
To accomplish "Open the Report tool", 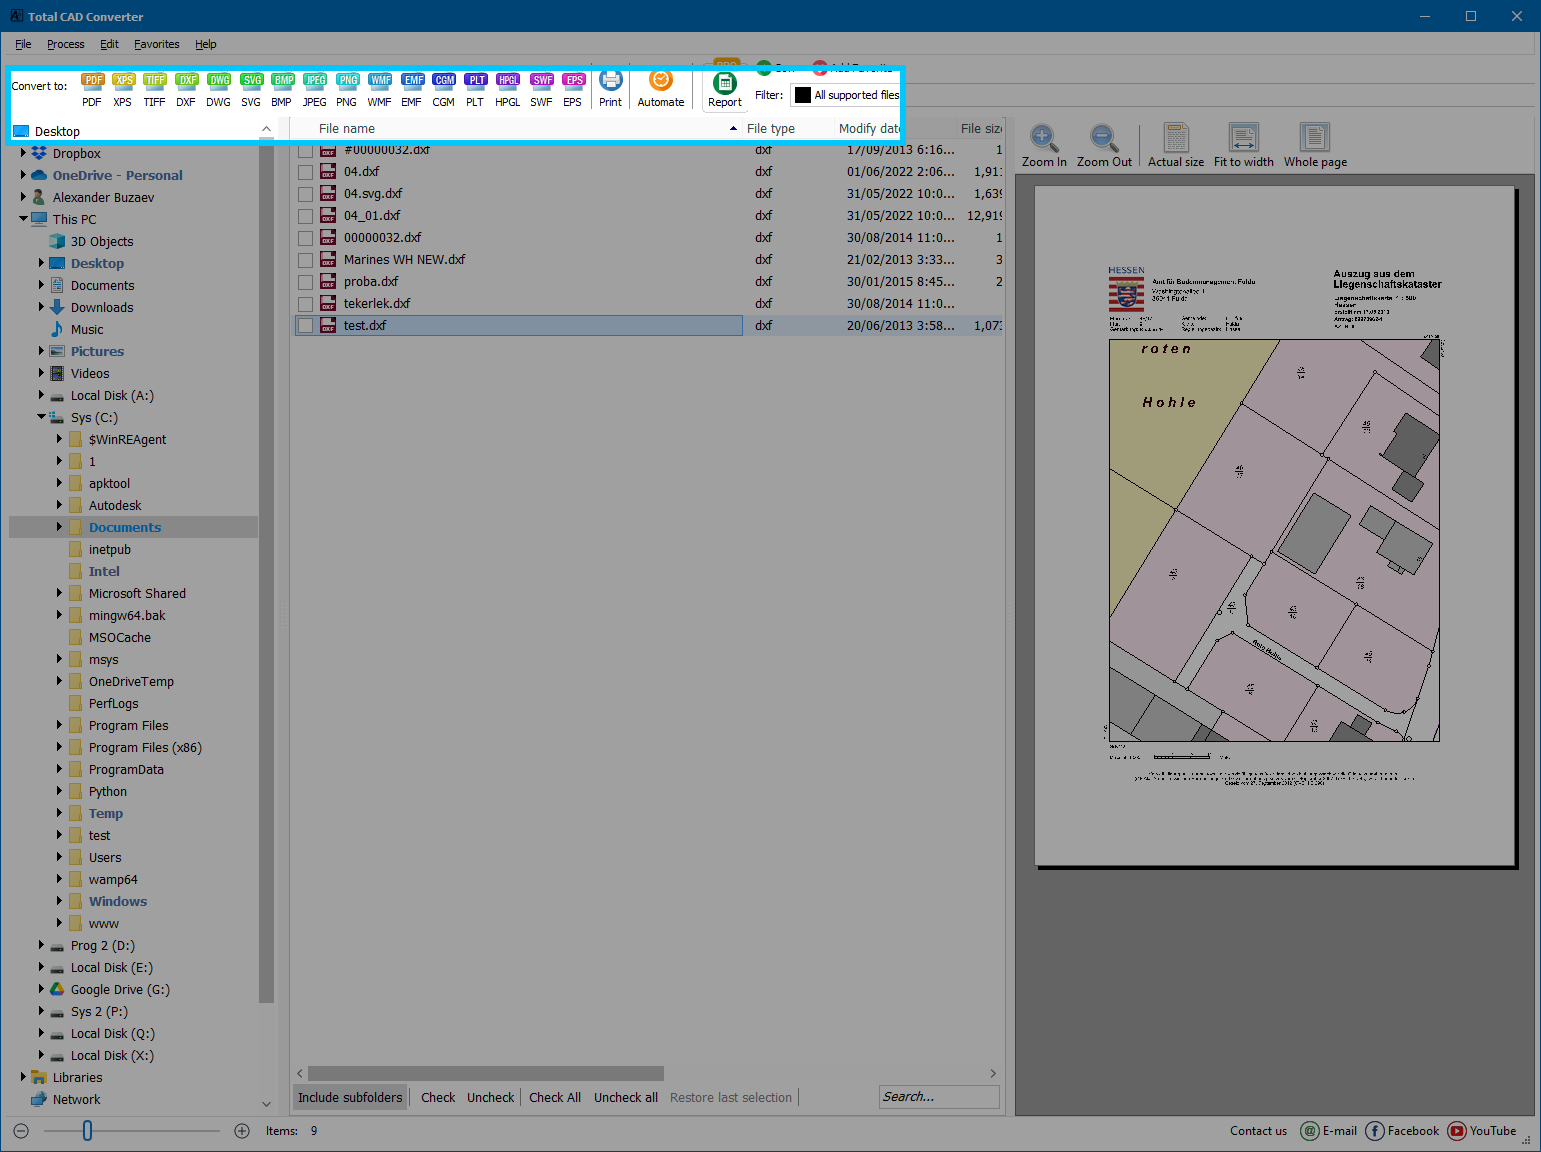I will [724, 88].
